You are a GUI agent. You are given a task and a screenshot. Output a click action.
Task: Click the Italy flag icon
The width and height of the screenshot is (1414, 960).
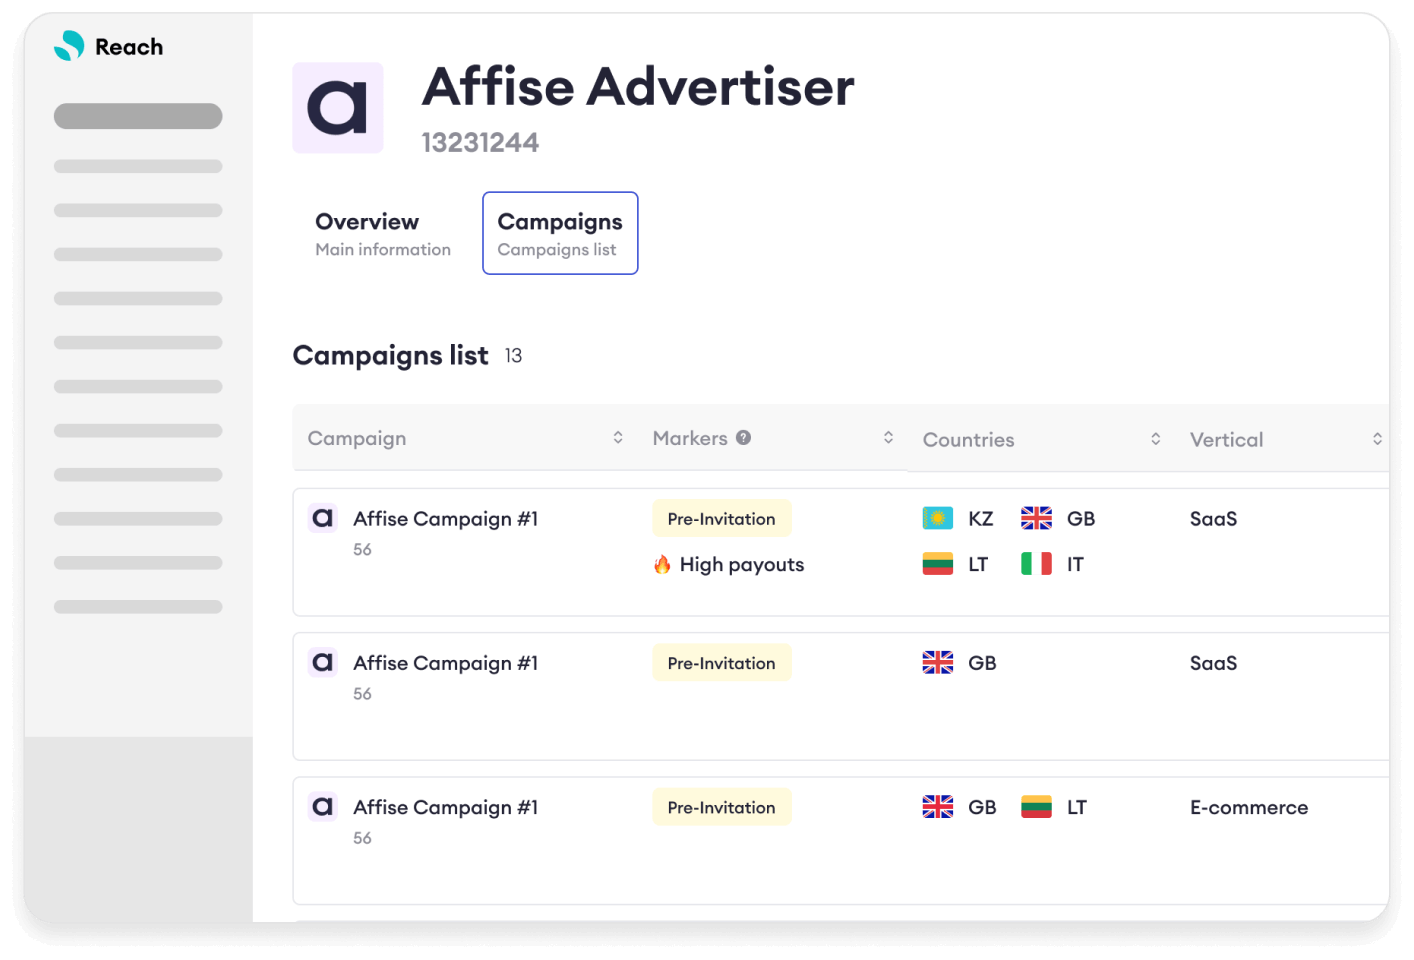click(x=1036, y=564)
